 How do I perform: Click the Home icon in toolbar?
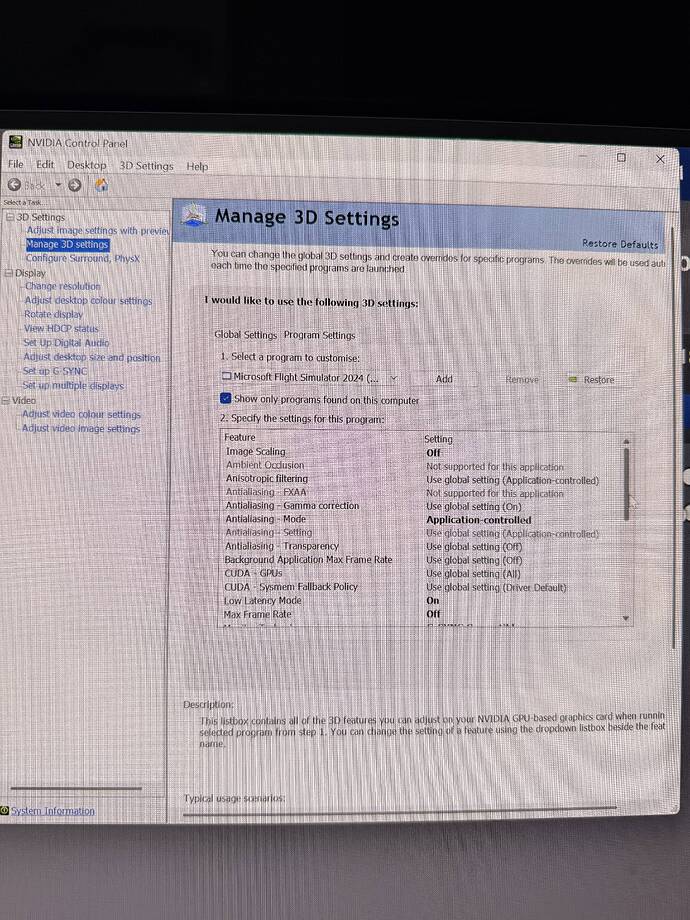pos(102,185)
